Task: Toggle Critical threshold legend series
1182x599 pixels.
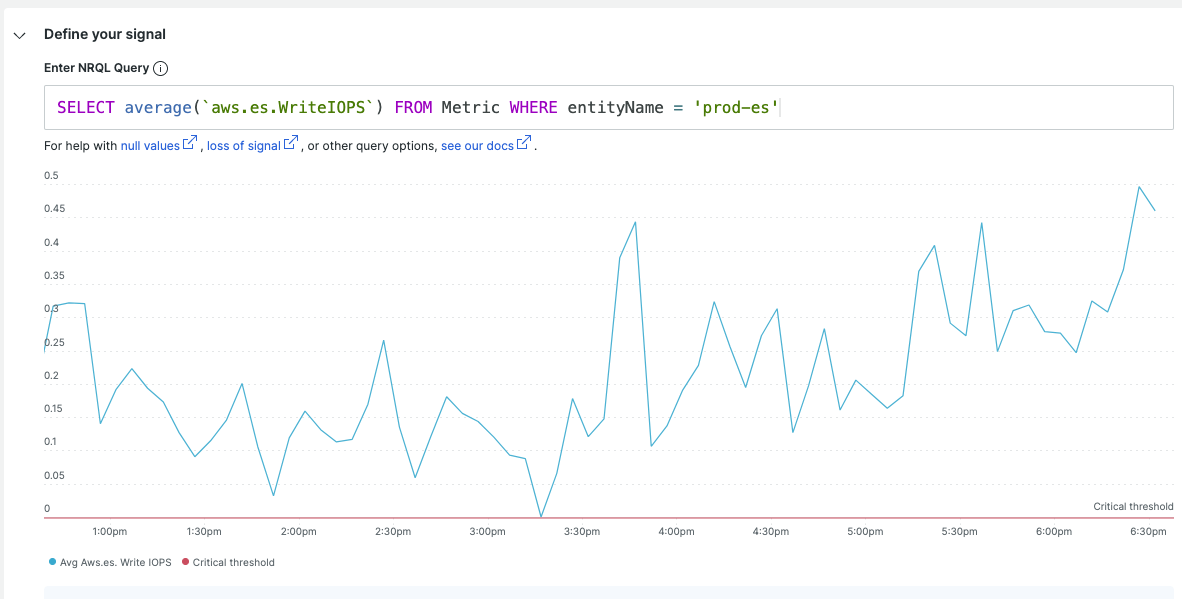Action: tap(229, 562)
